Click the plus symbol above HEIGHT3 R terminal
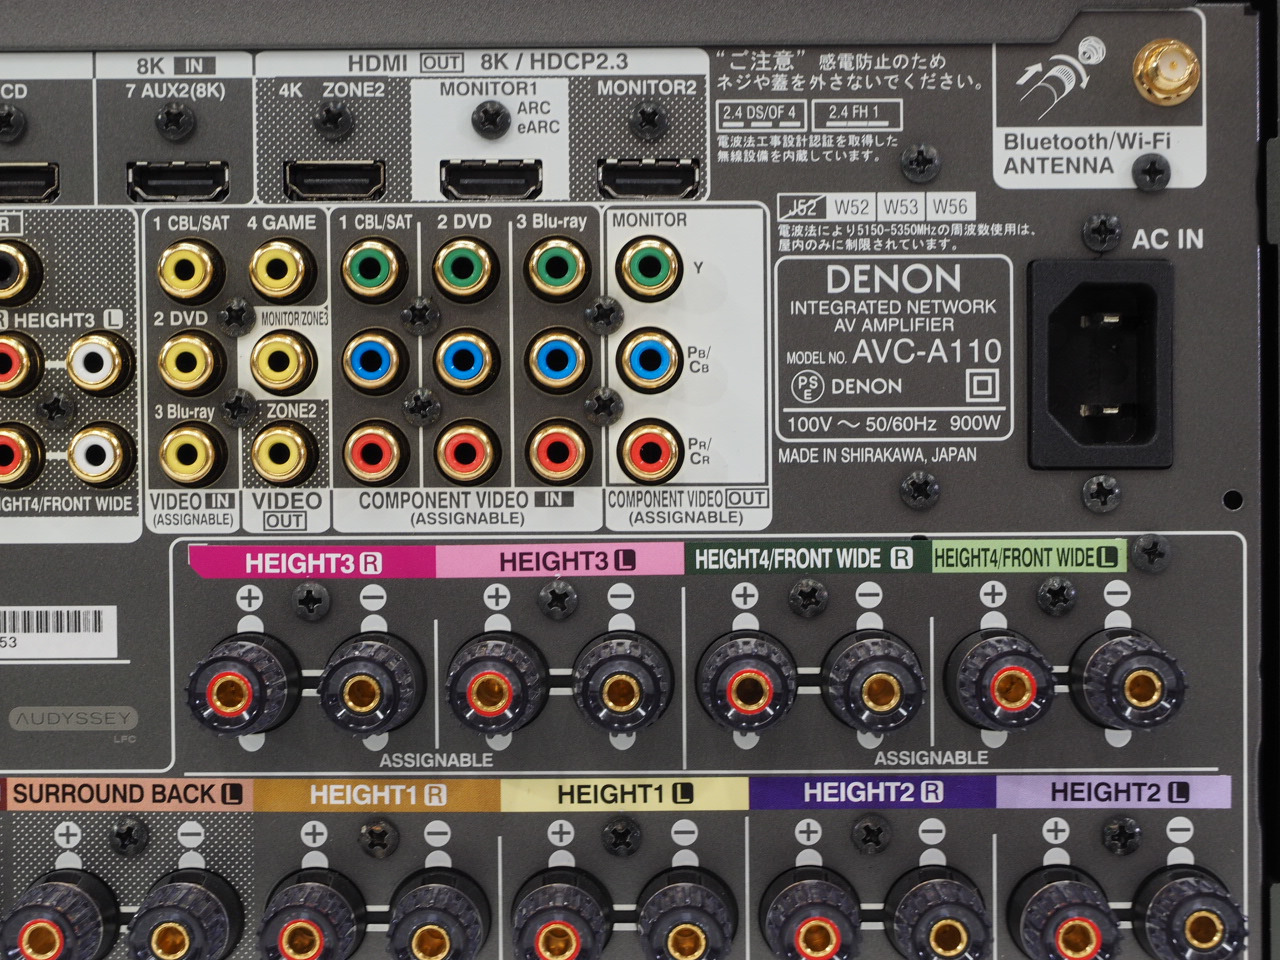Viewport: 1280px width, 960px height. tap(249, 598)
